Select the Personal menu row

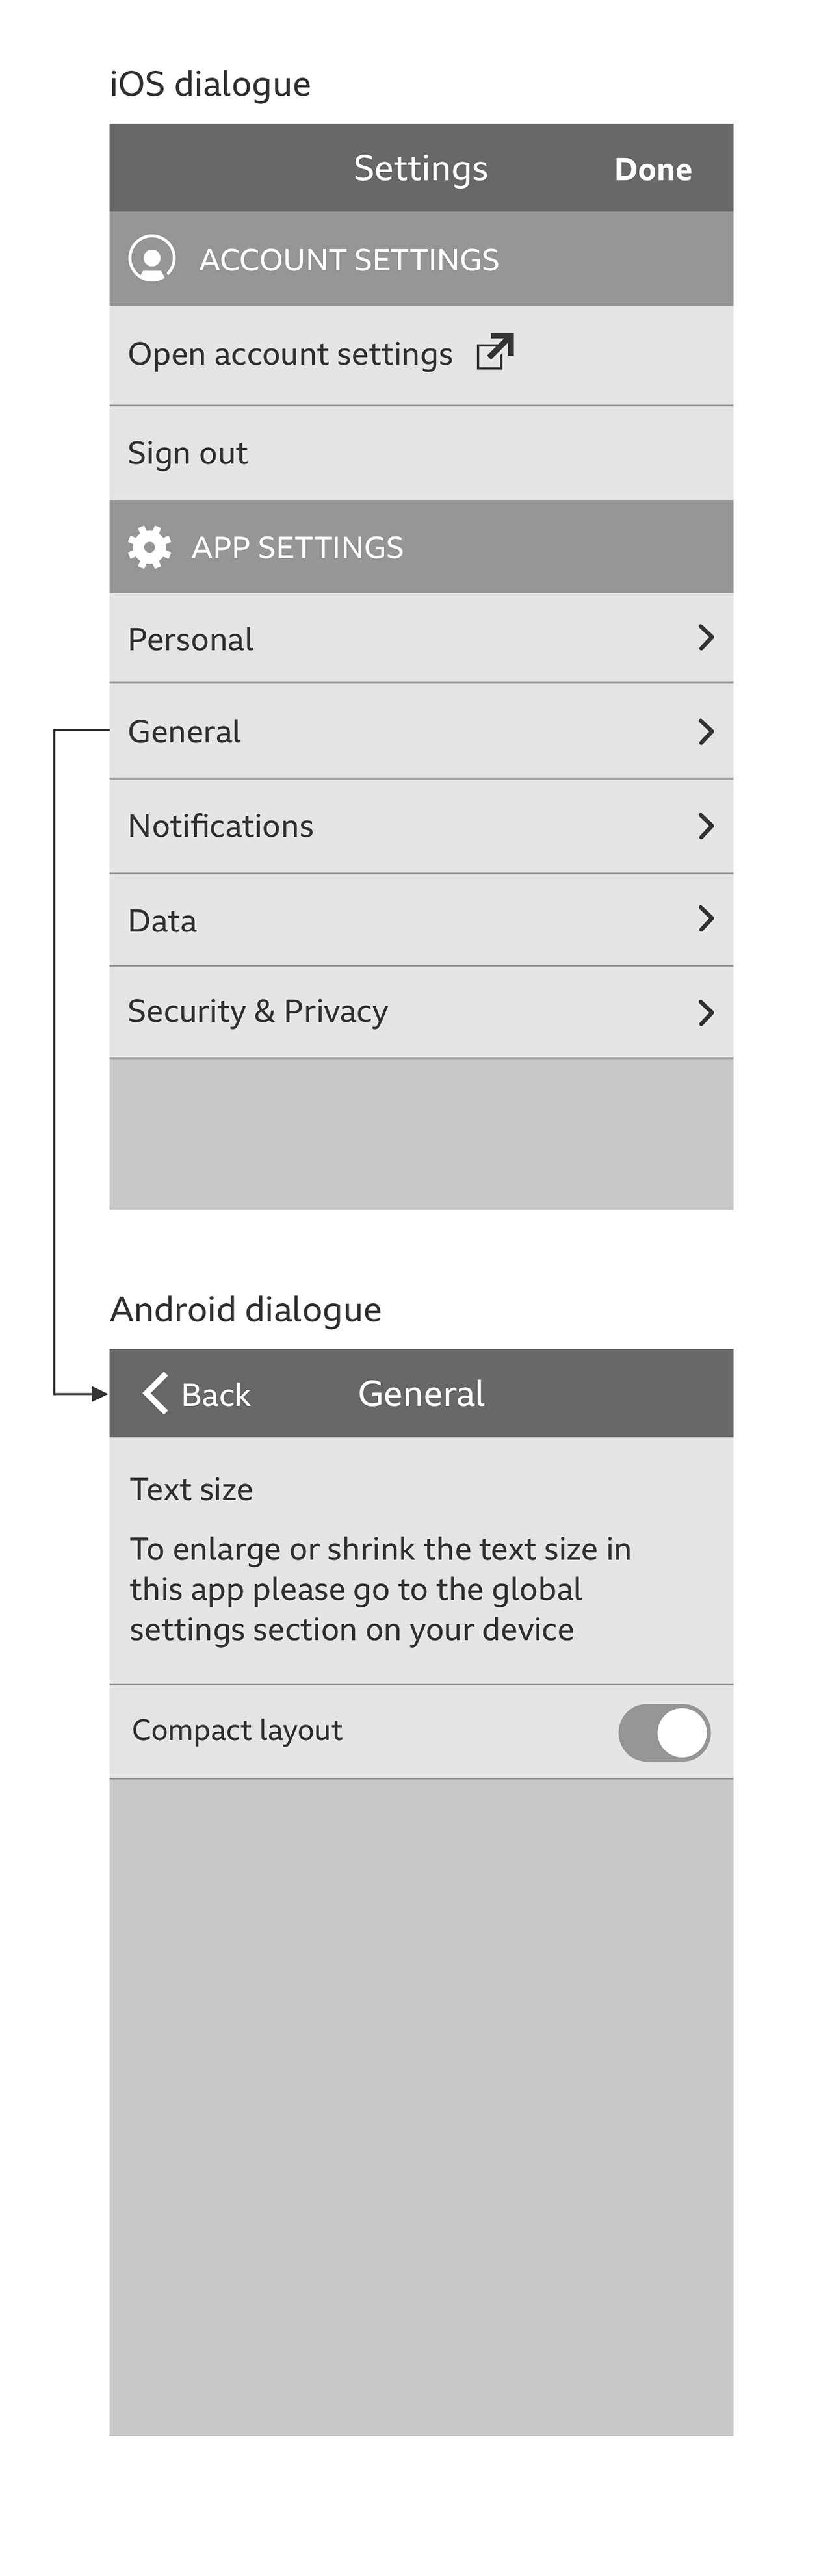191,640
